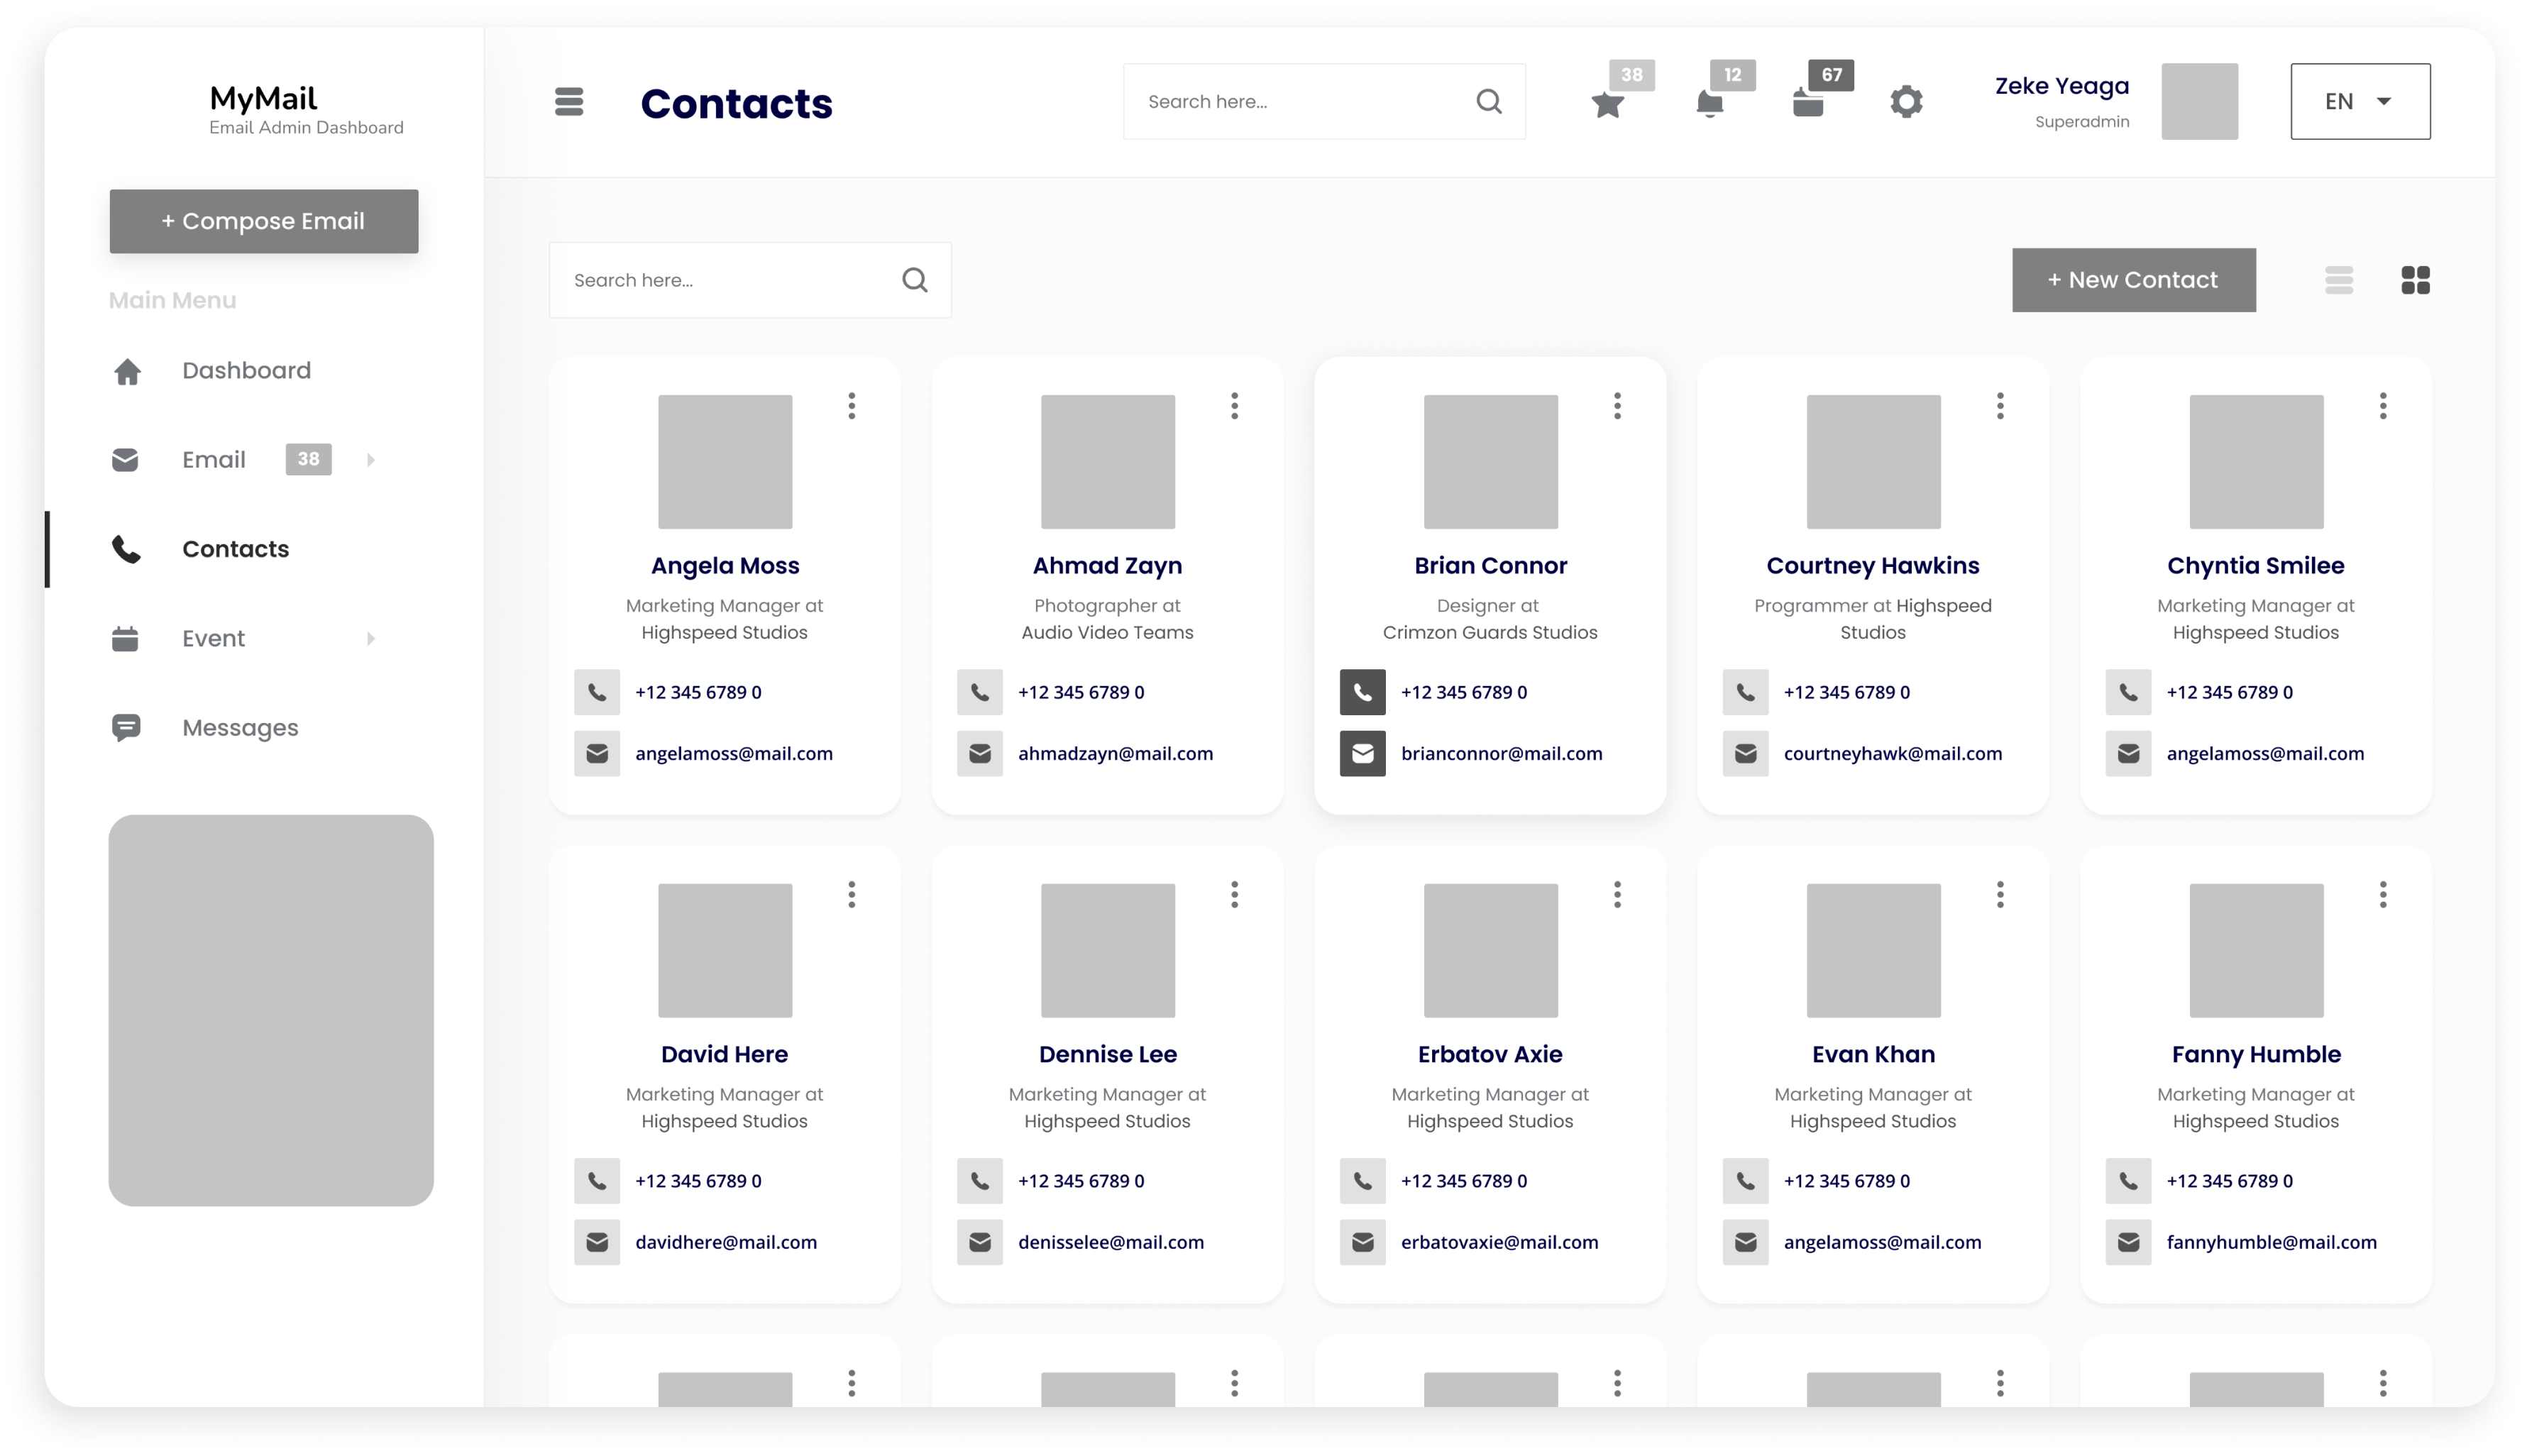Open Angela Moss contact options menu
2527x1456 pixels.
[x=850, y=406]
